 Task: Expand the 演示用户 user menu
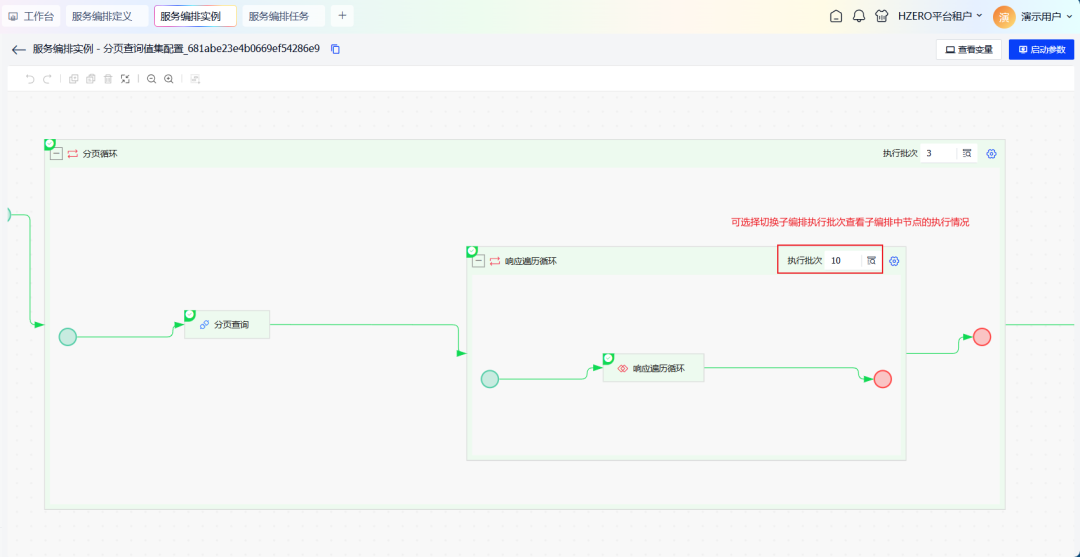pos(1045,16)
